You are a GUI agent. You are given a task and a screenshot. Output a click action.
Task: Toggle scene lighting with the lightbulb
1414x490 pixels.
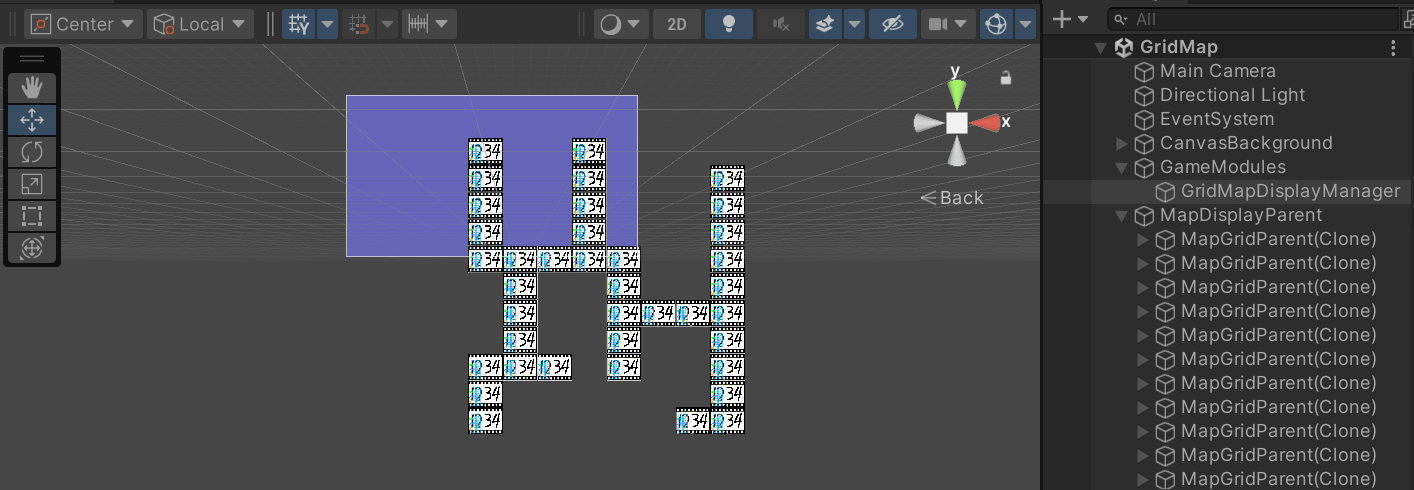[729, 24]
